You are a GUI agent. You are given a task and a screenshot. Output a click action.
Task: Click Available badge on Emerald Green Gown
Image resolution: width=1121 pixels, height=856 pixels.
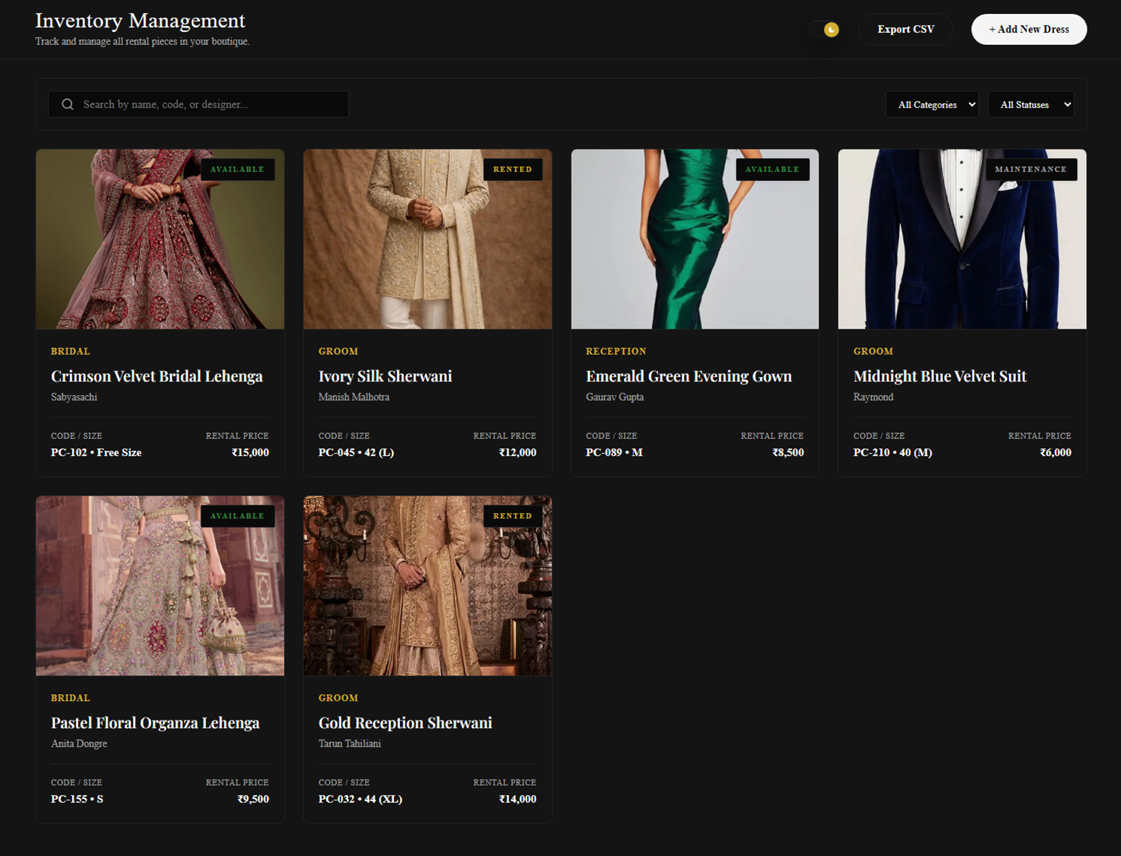[772, 169]
